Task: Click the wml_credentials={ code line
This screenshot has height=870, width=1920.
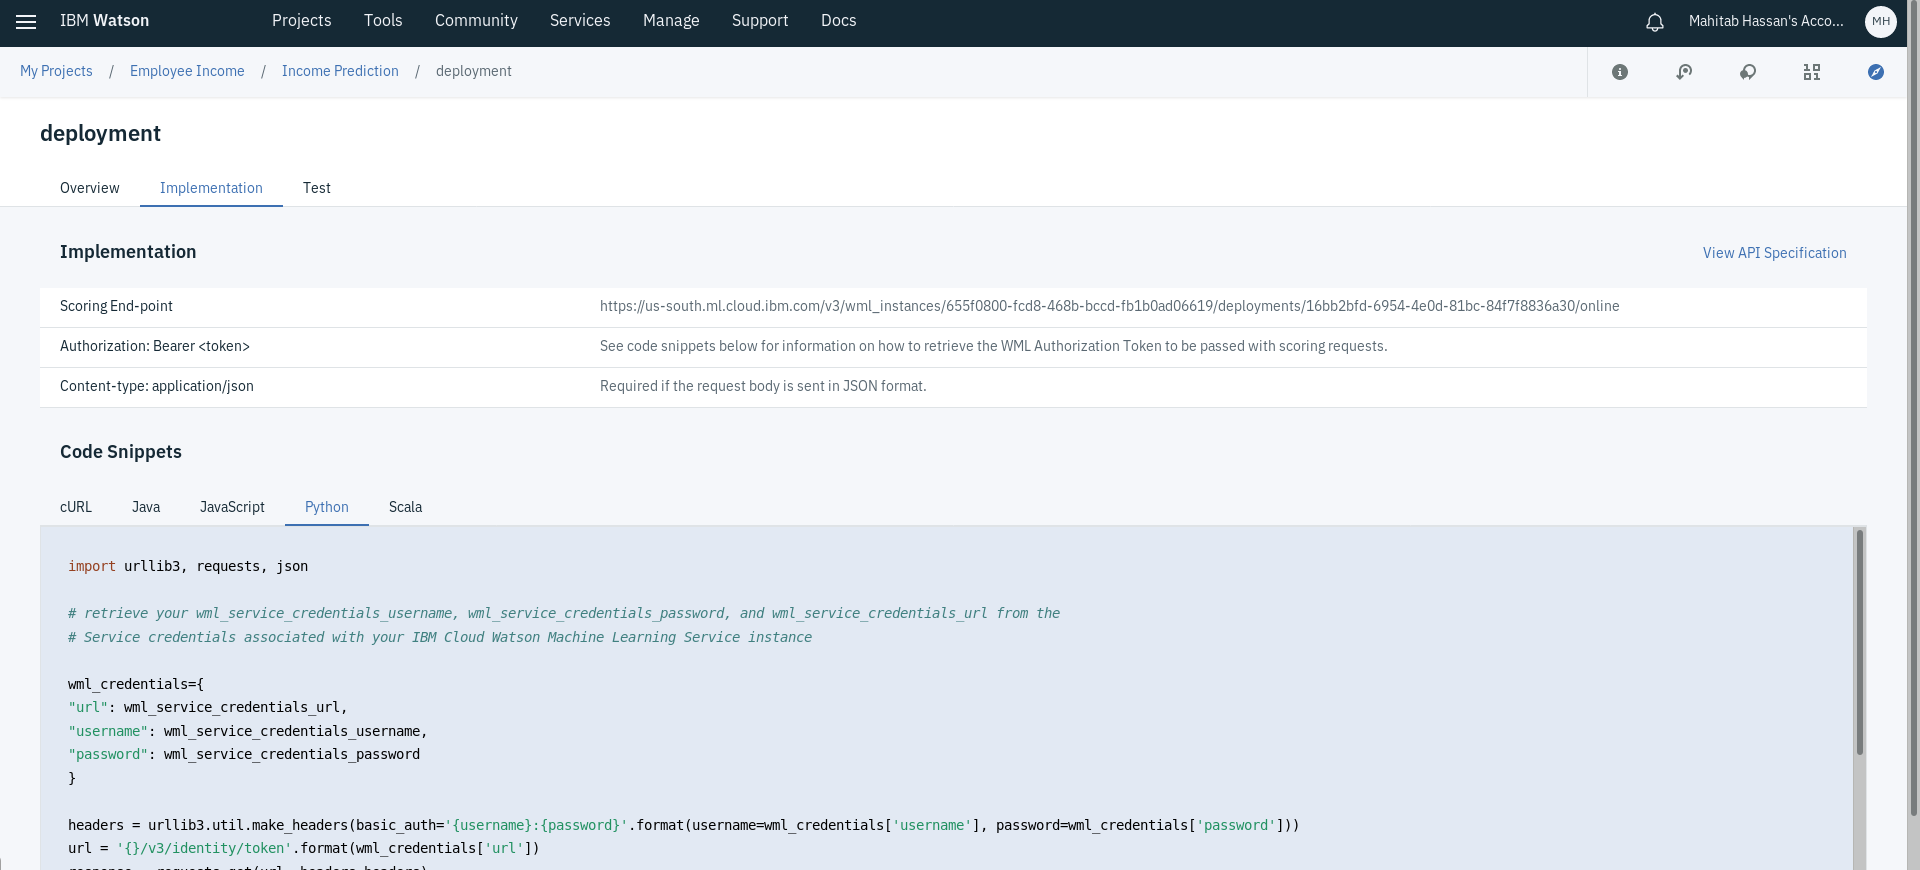Action: click(x=136, y=684)
